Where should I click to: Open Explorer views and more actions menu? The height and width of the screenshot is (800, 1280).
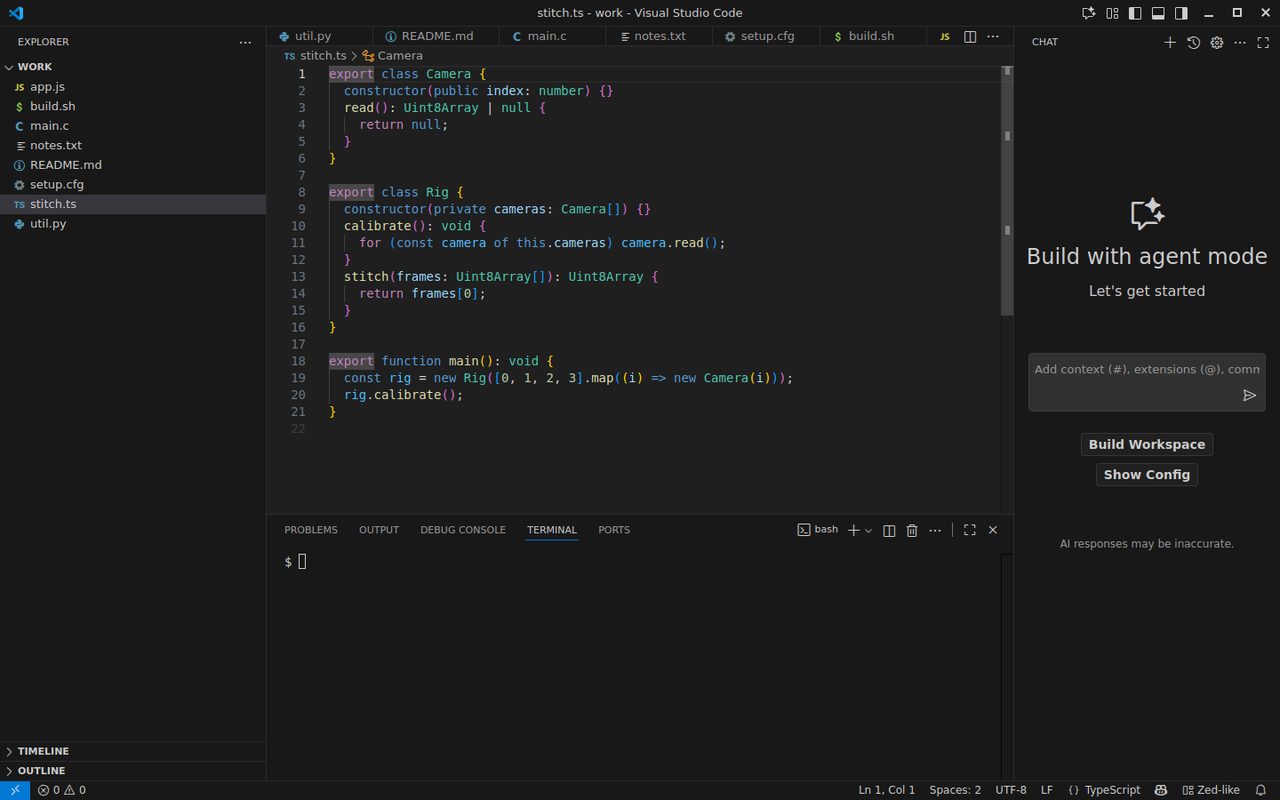[246, 42]
